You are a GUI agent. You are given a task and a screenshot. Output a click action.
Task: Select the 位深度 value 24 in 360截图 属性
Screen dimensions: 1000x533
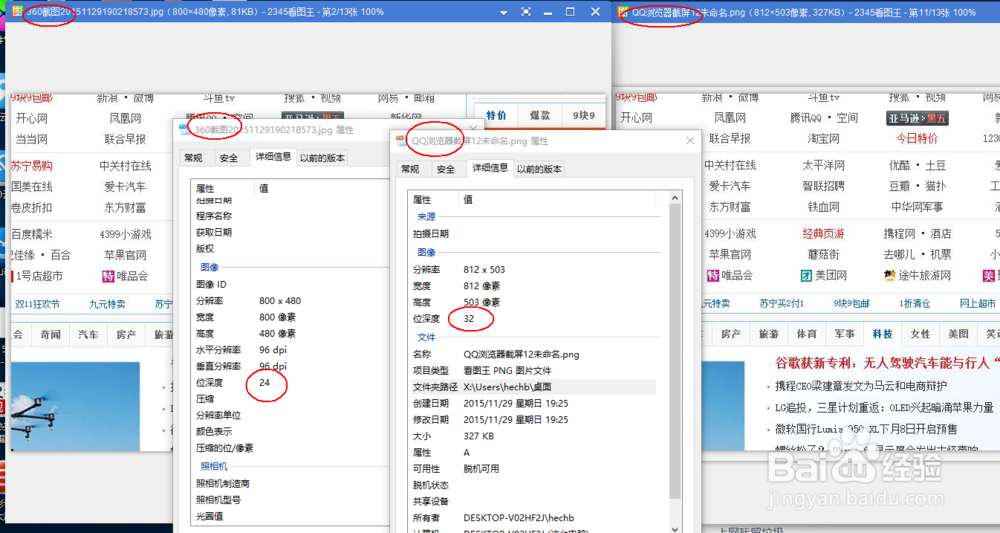point(265,383)
